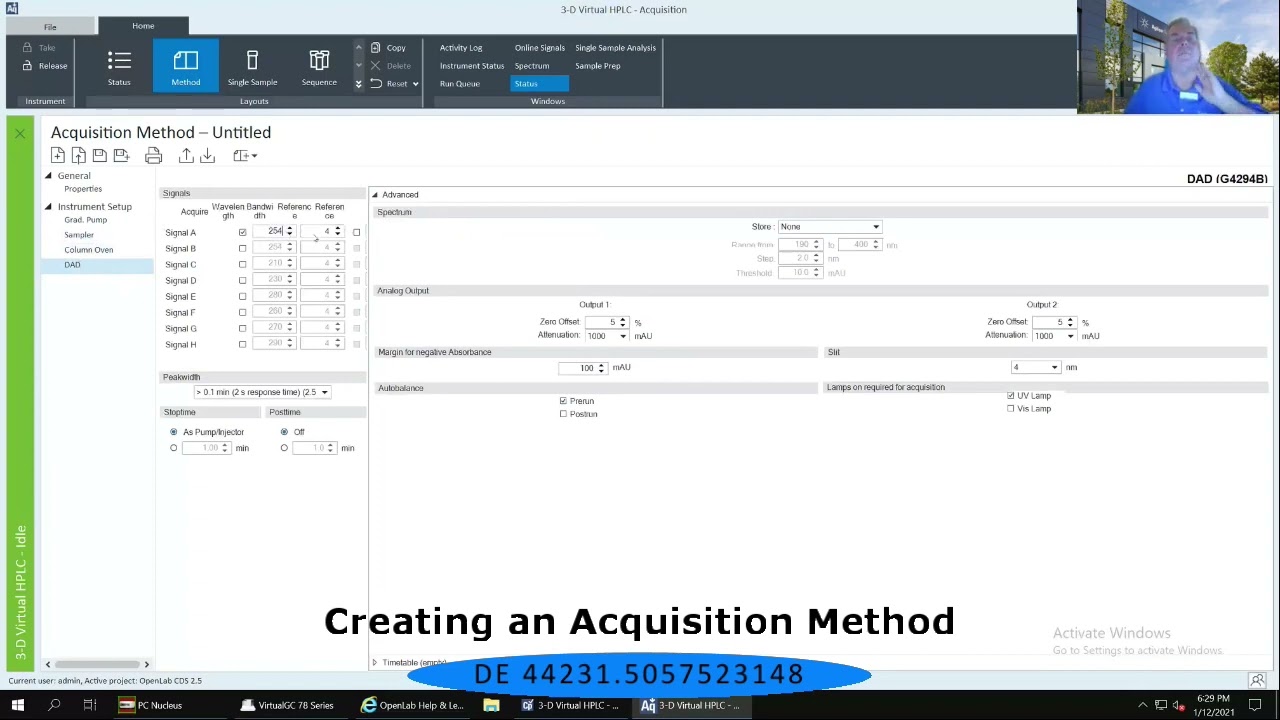
Task: Open Windows search on taskbar
Action: click(x=54, y=706)
